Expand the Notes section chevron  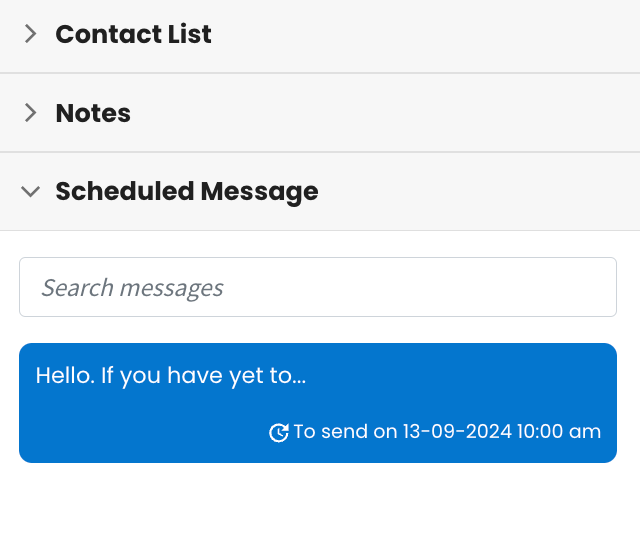click(31, 113)
